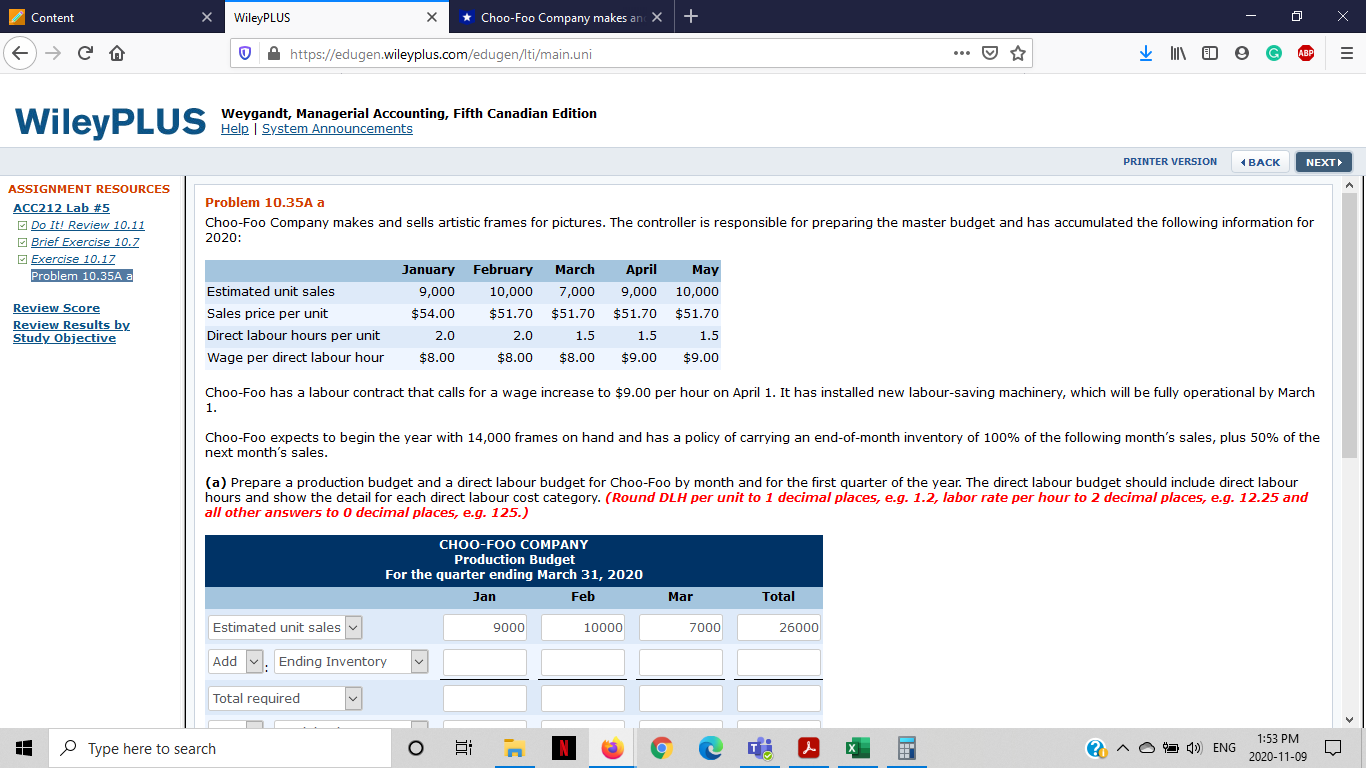Open Task View on taskbar
The width and height of the screenshot is (1366, 768).
click(x=464, y=748)
